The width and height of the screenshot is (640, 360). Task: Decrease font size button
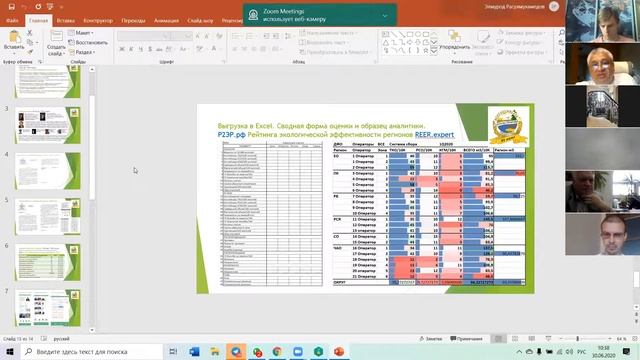(207, 36)
